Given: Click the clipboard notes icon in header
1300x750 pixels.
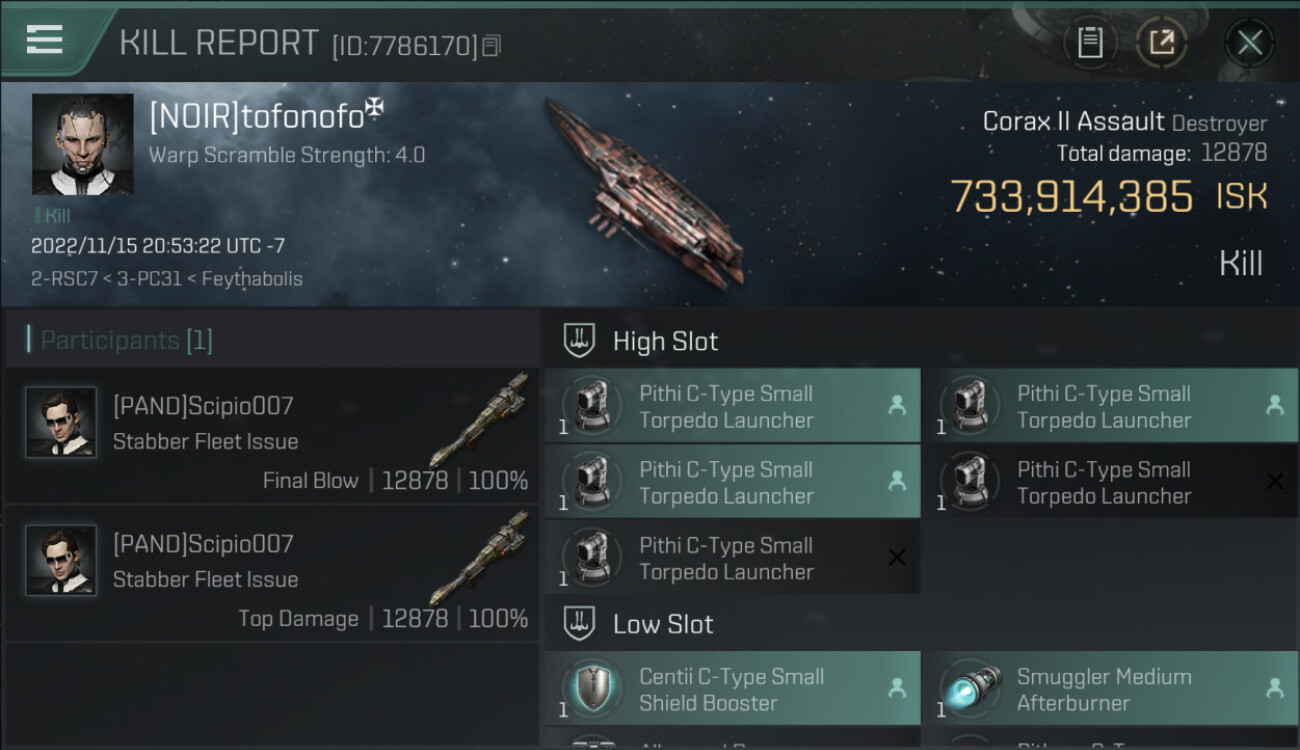Looking at the screenshot, I should tap(1090, 43).
